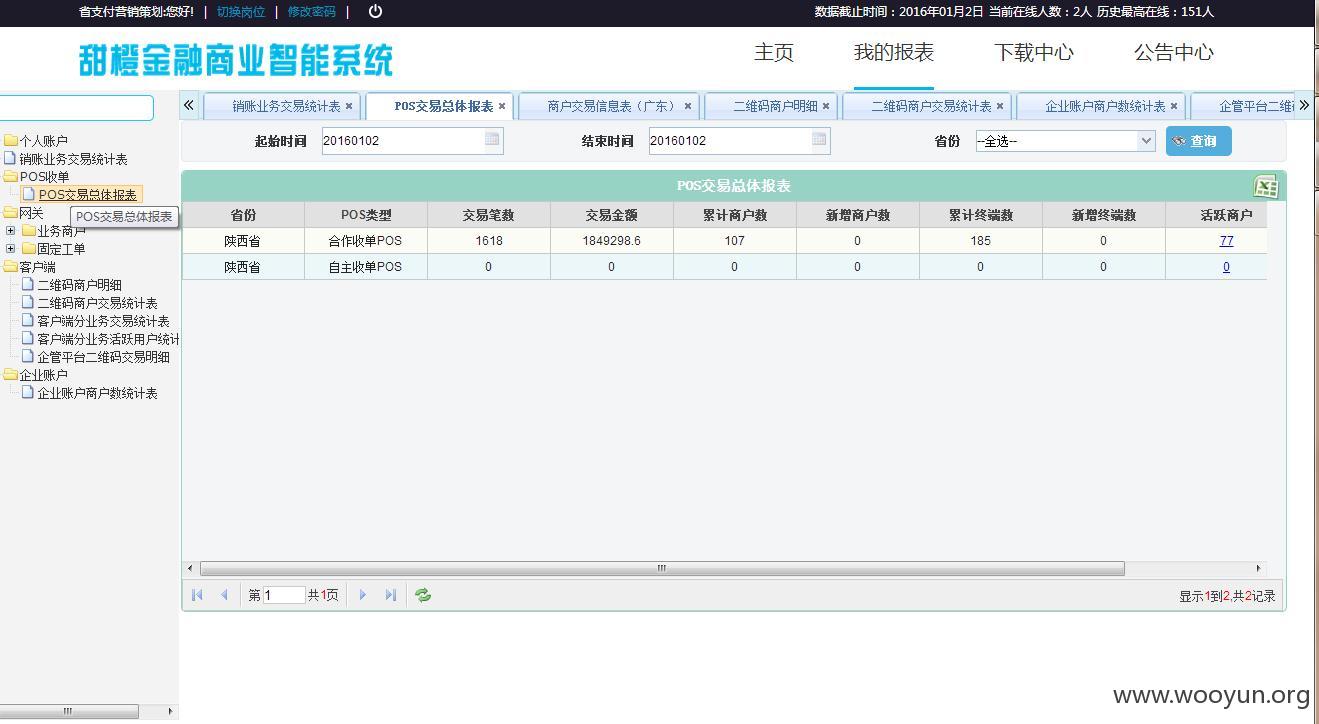Expand the 固定工单 tree node
Screen dimensions: 1319x724
pyautogui.click(x=11, y=249)
